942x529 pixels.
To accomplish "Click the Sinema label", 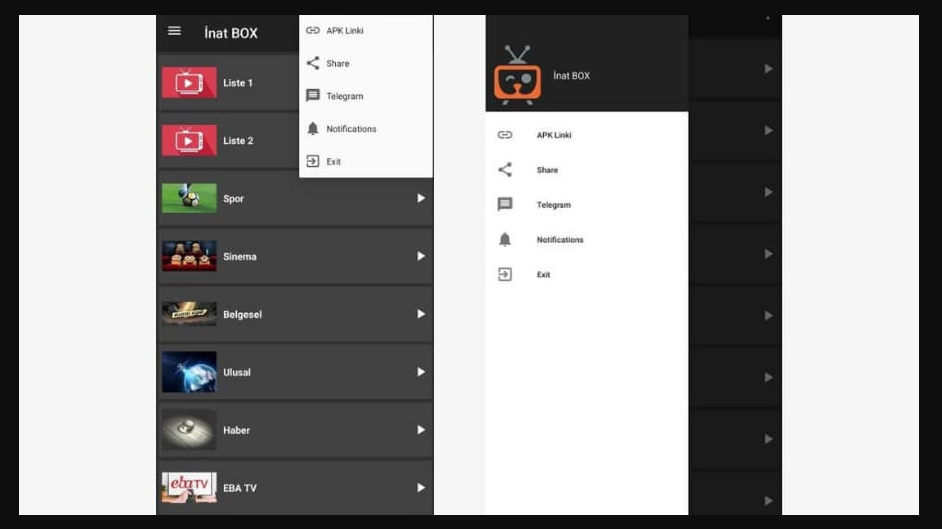I will click(x=240, y=256).
